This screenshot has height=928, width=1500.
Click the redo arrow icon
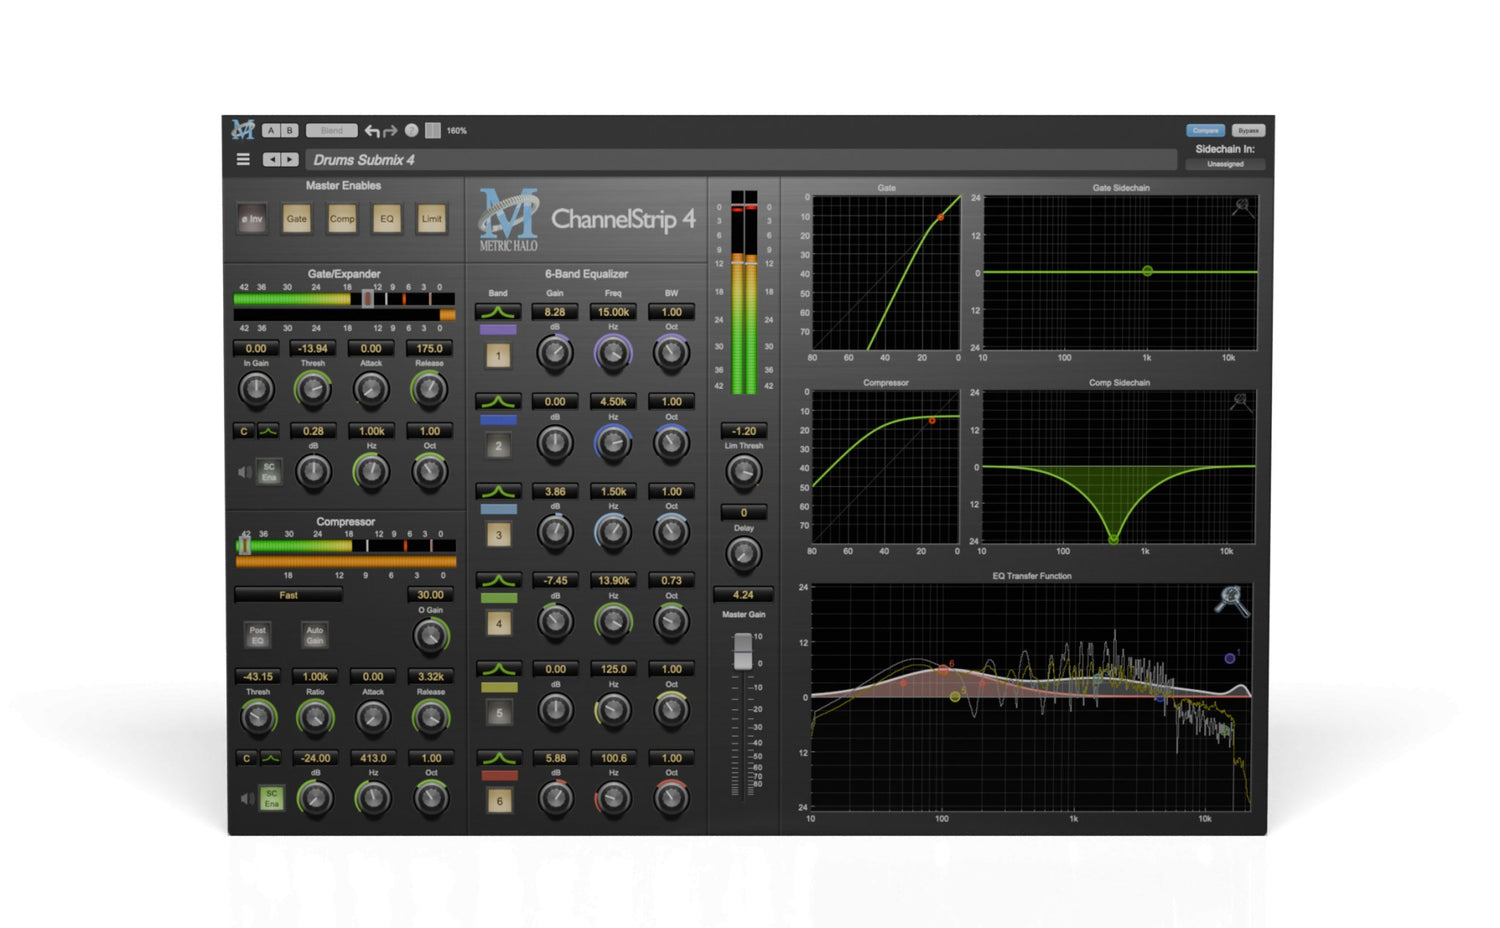click(390, 129)
